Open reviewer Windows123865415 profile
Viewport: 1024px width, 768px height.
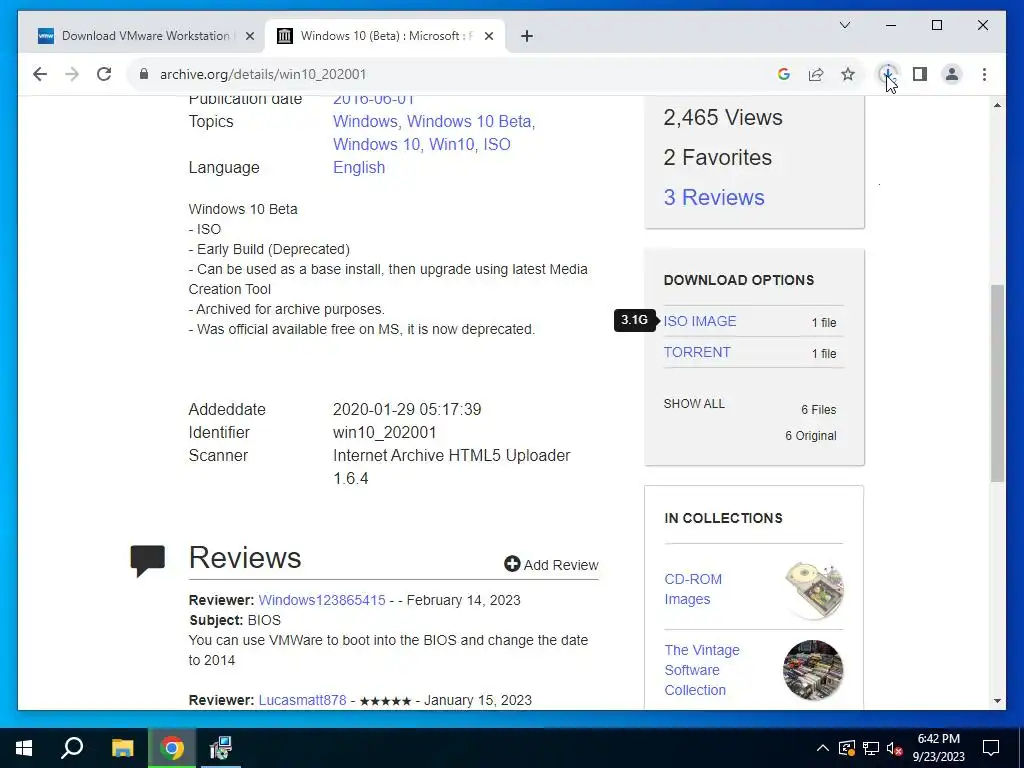(322, 600)
